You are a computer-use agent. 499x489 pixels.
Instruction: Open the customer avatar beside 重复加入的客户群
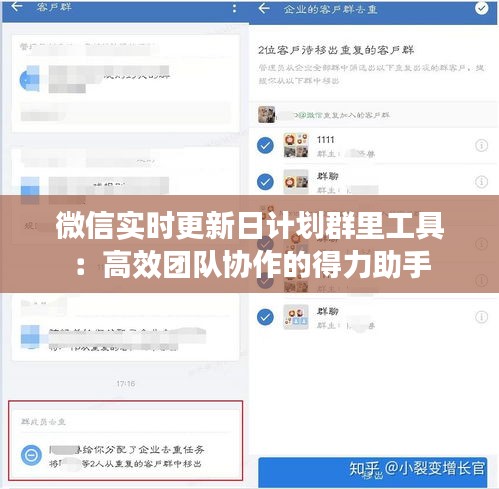tap(266, 115)
